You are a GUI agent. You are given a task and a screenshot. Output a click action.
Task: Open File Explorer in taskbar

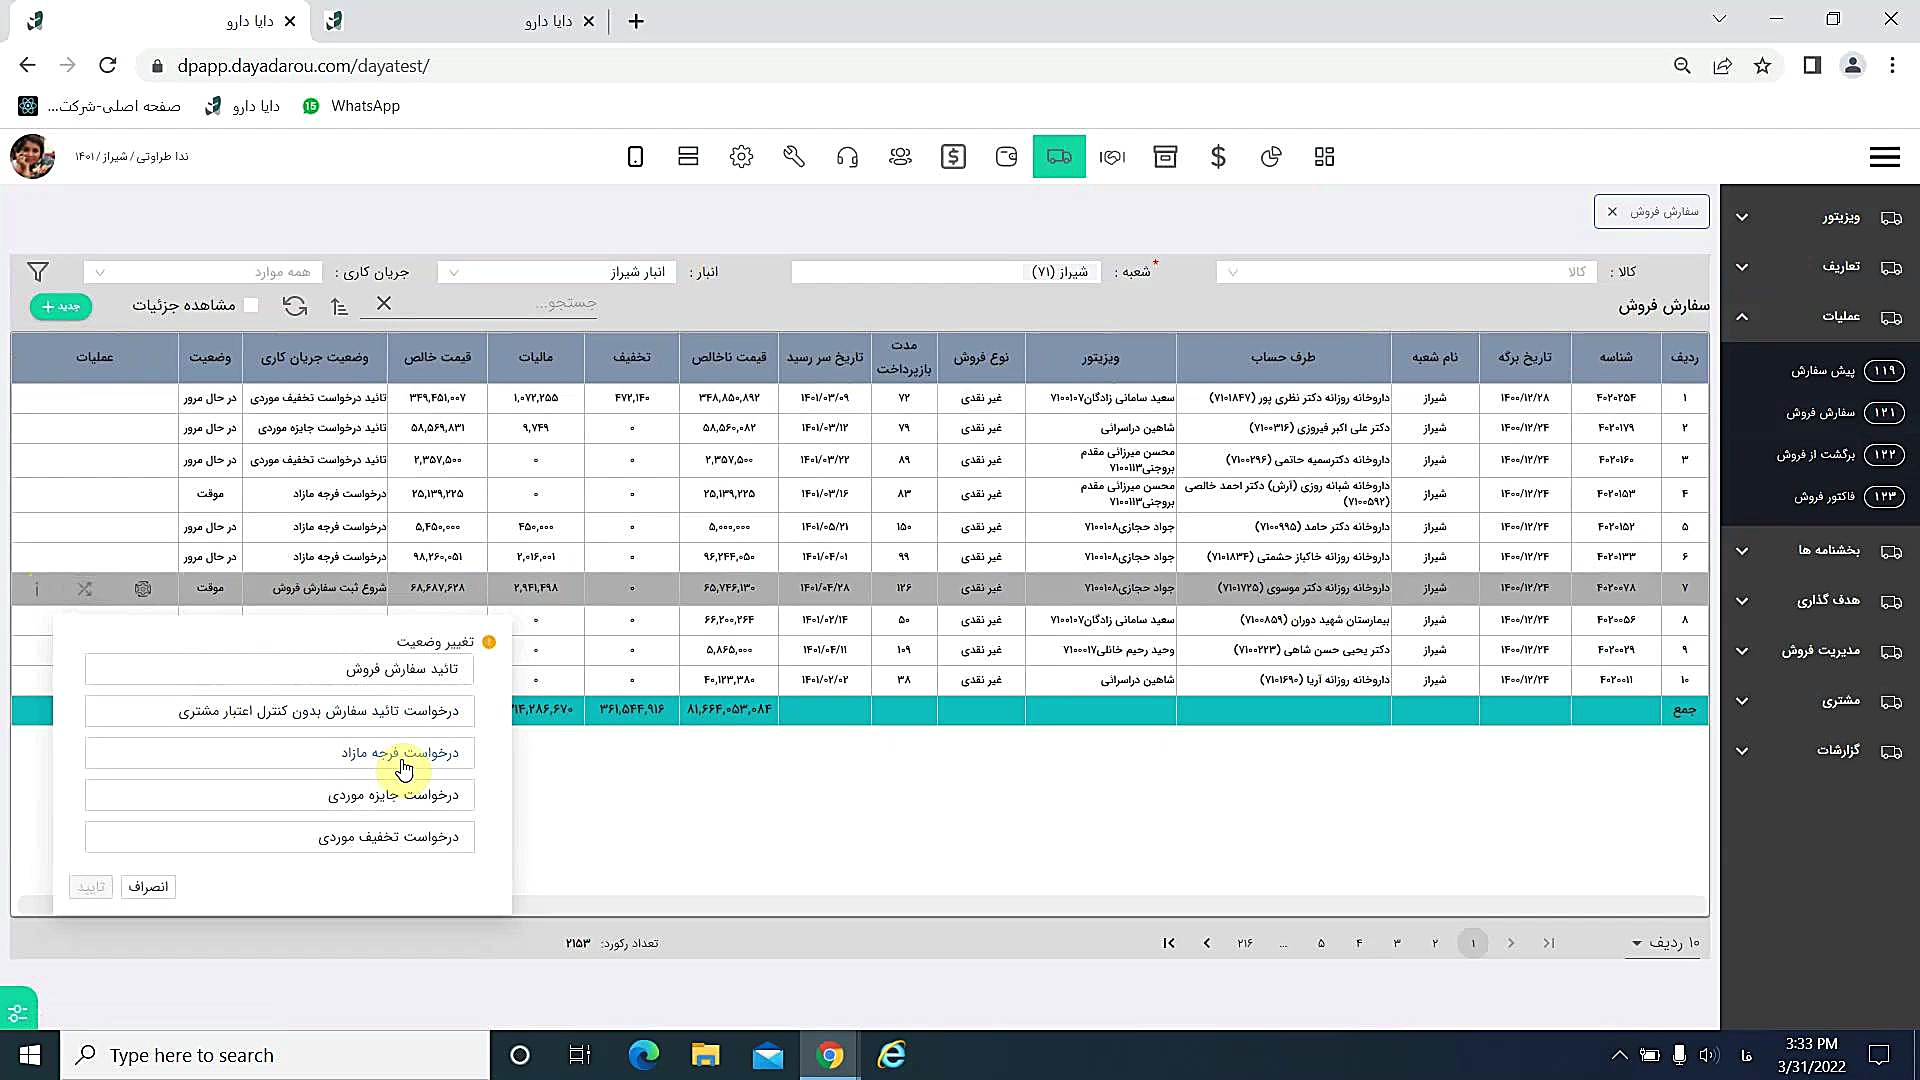706,1055
